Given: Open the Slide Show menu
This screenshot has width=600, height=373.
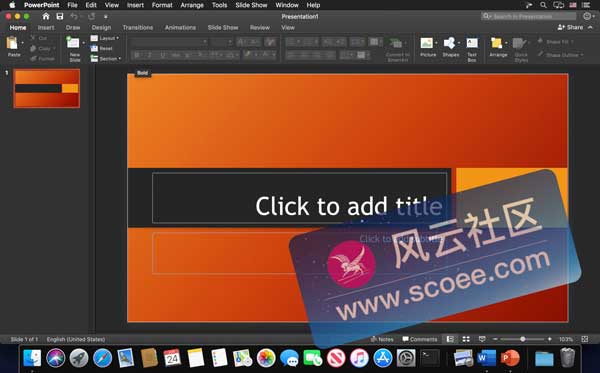Looking at the screenshot, I should 251,5.
